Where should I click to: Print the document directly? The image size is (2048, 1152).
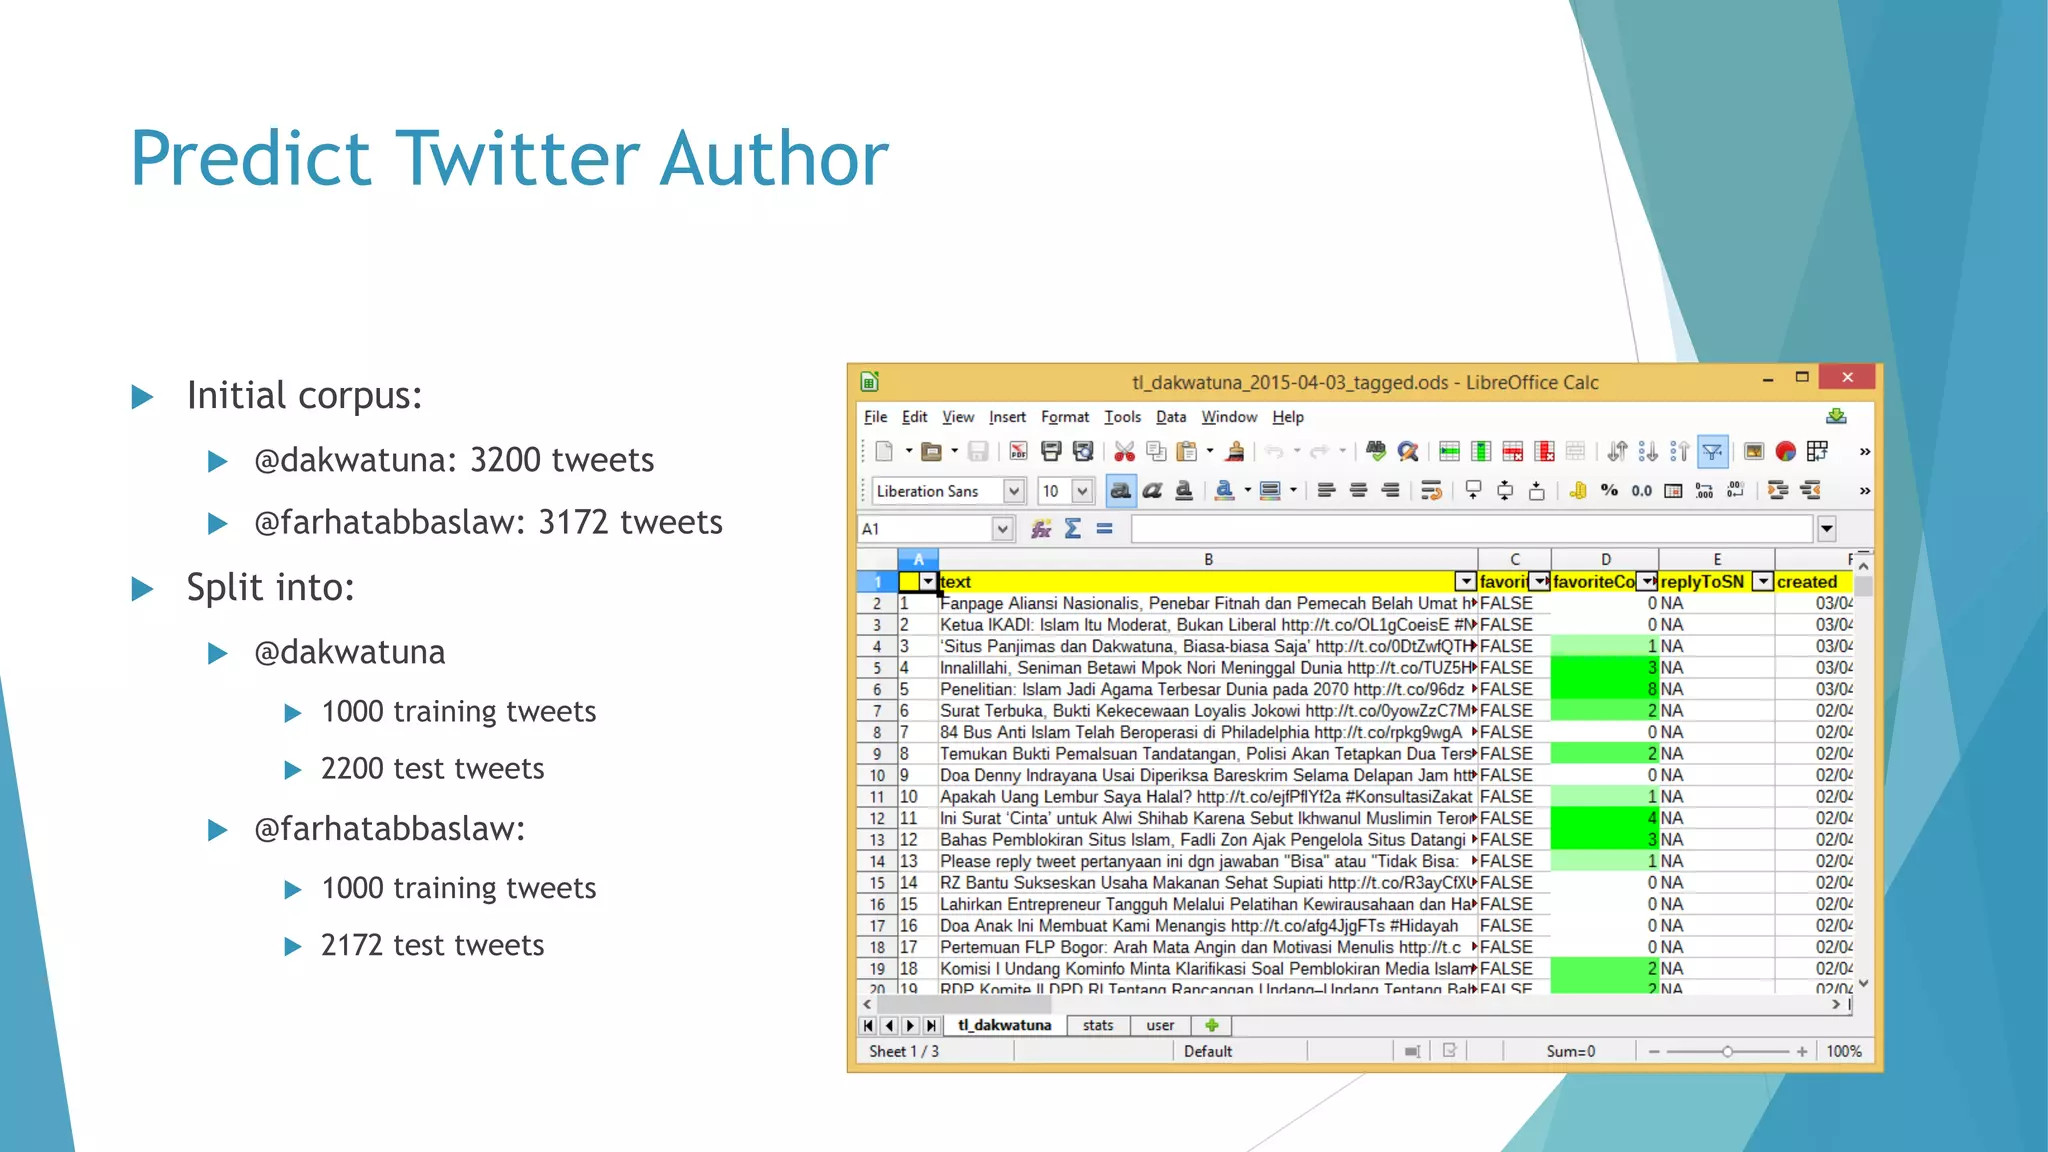tap(1051, 452)
